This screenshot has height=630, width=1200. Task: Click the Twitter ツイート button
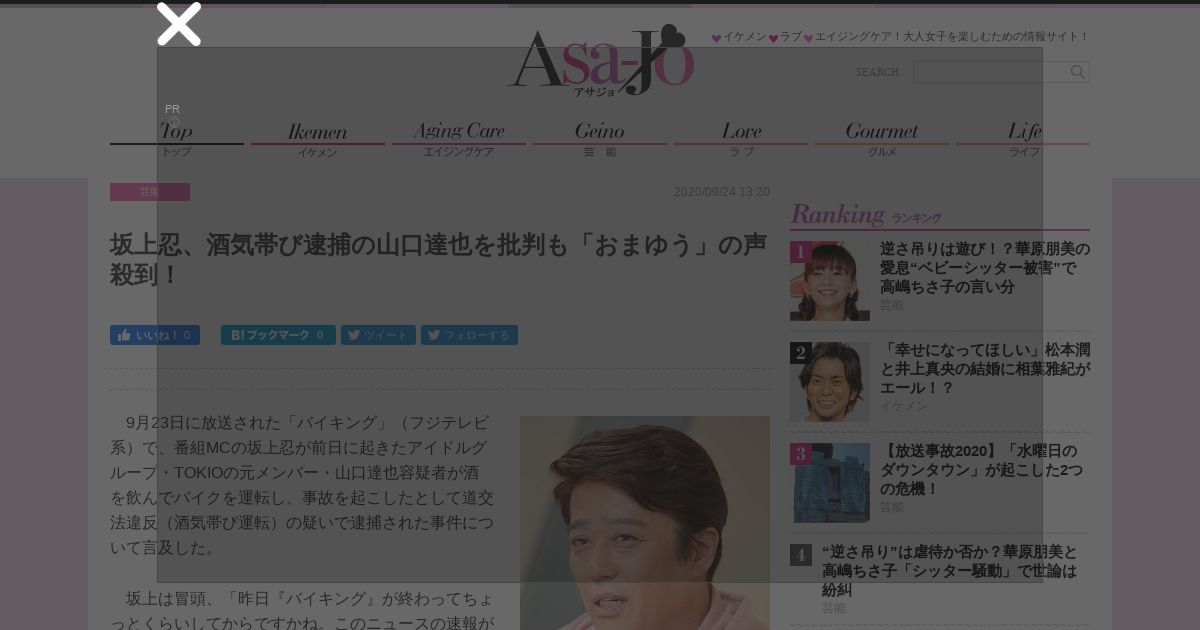[x=379, y=335]
